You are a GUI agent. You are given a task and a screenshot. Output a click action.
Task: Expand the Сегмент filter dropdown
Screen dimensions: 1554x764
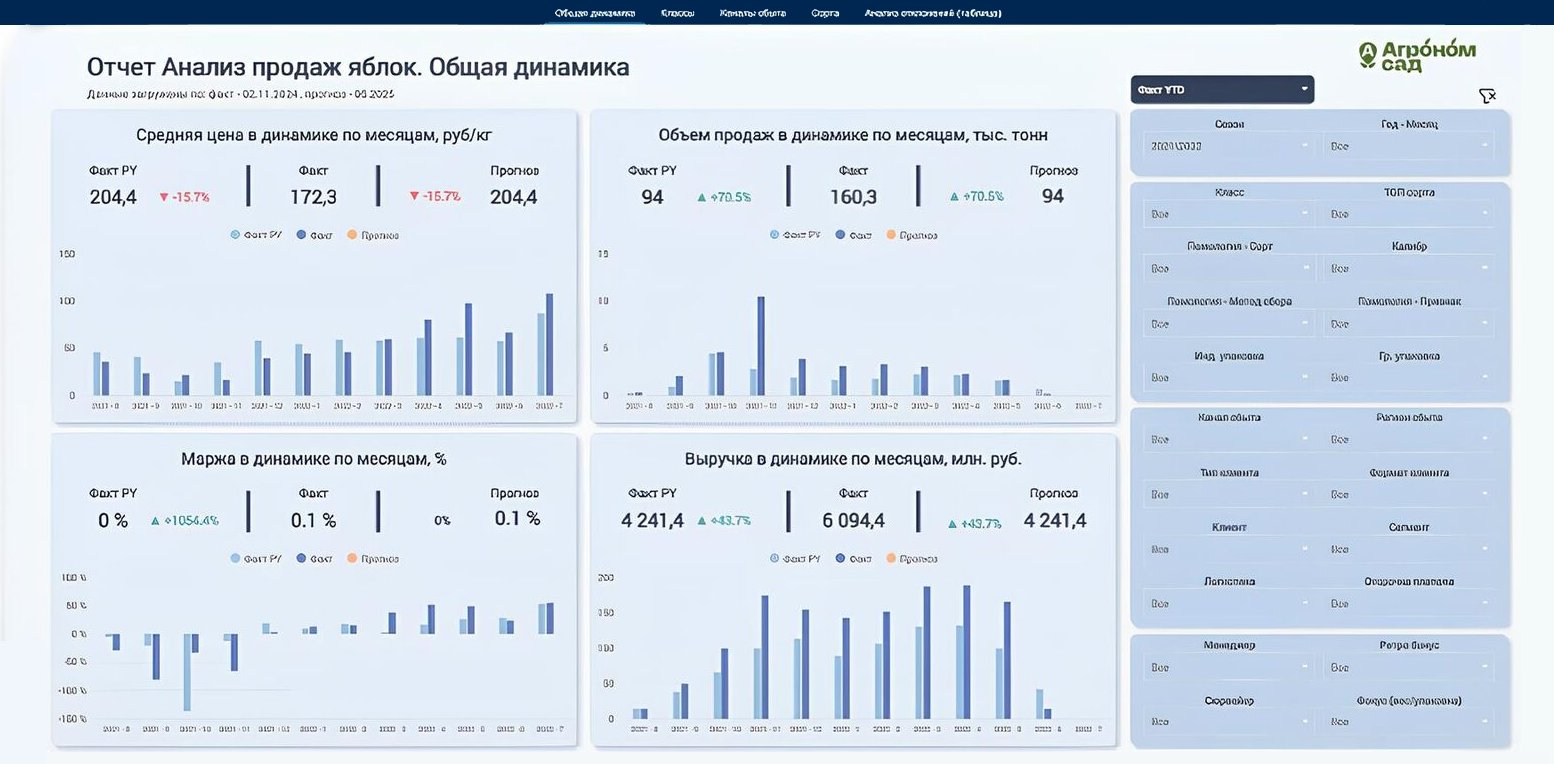pyautogui.click(x=1408, y=550)
